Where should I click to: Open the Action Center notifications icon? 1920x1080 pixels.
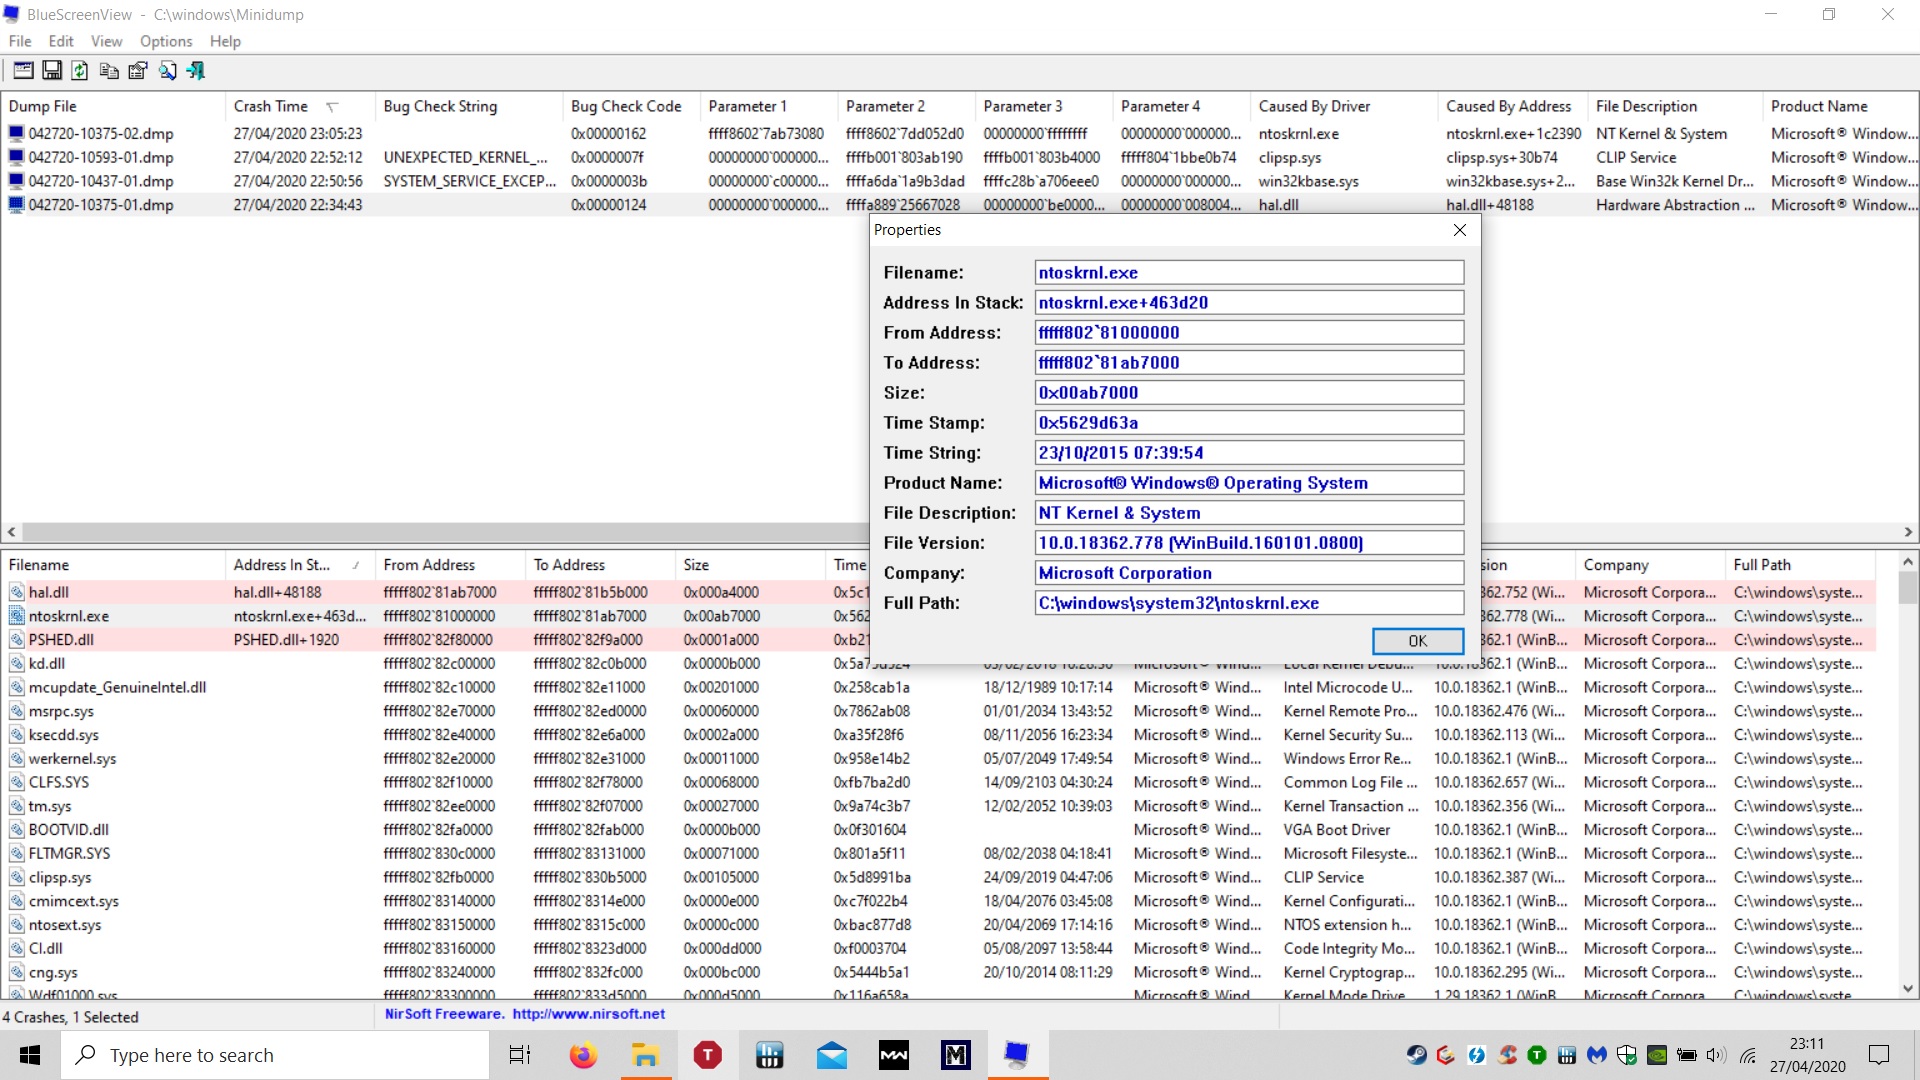pos(1879,1055)
